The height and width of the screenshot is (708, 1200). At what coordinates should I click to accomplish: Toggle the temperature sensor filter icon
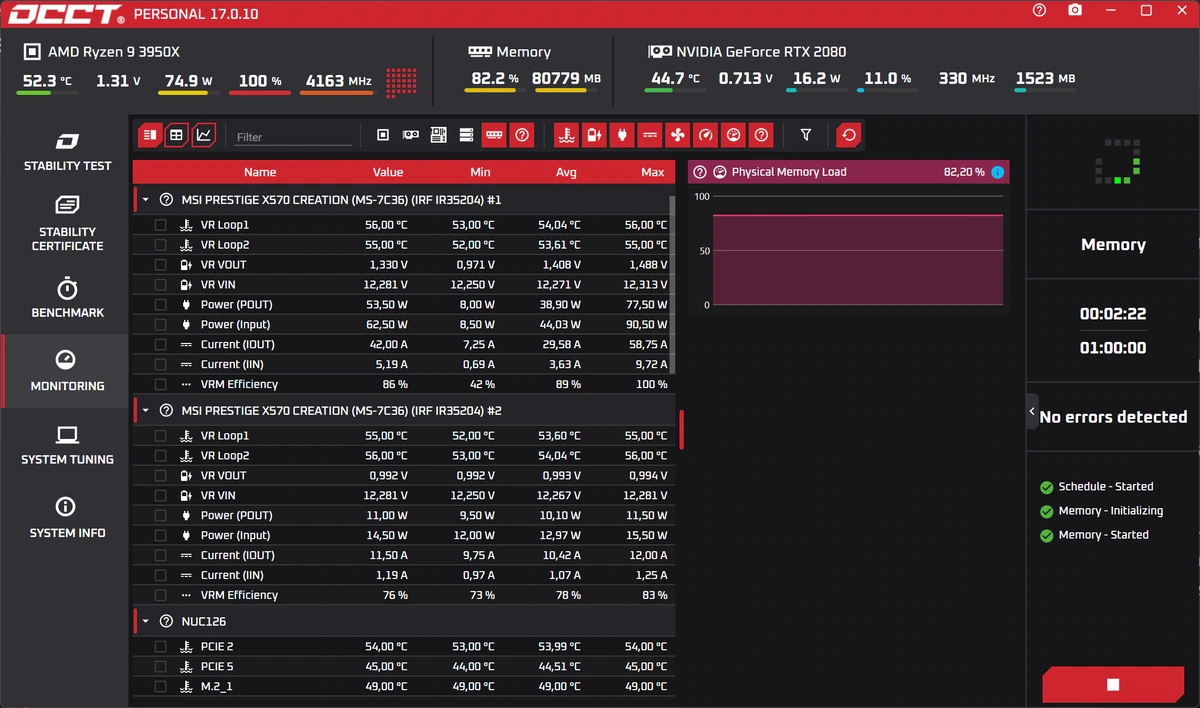pos(567,135)
